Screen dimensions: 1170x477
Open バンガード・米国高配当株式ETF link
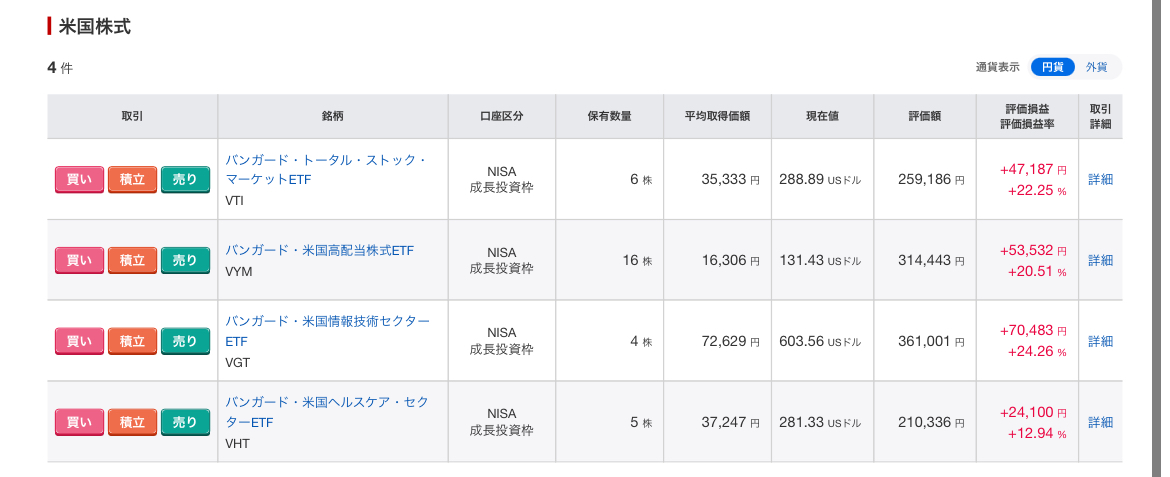click(x=319, y=251)
